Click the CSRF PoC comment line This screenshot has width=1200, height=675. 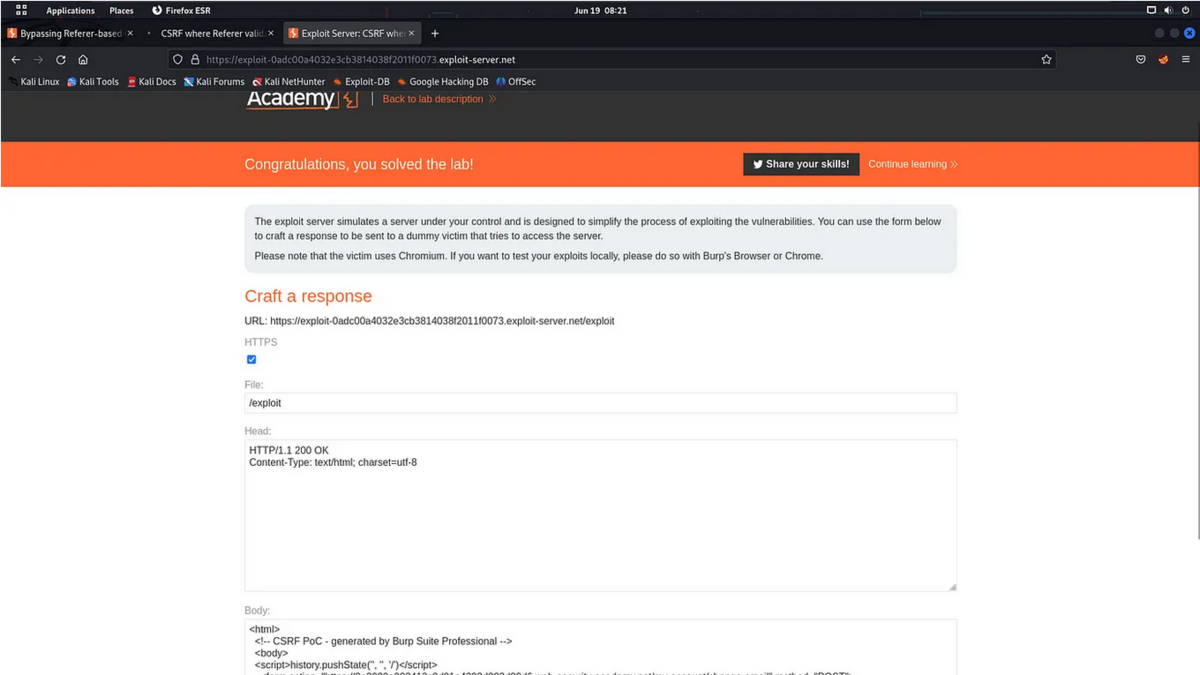coord(384,641)
